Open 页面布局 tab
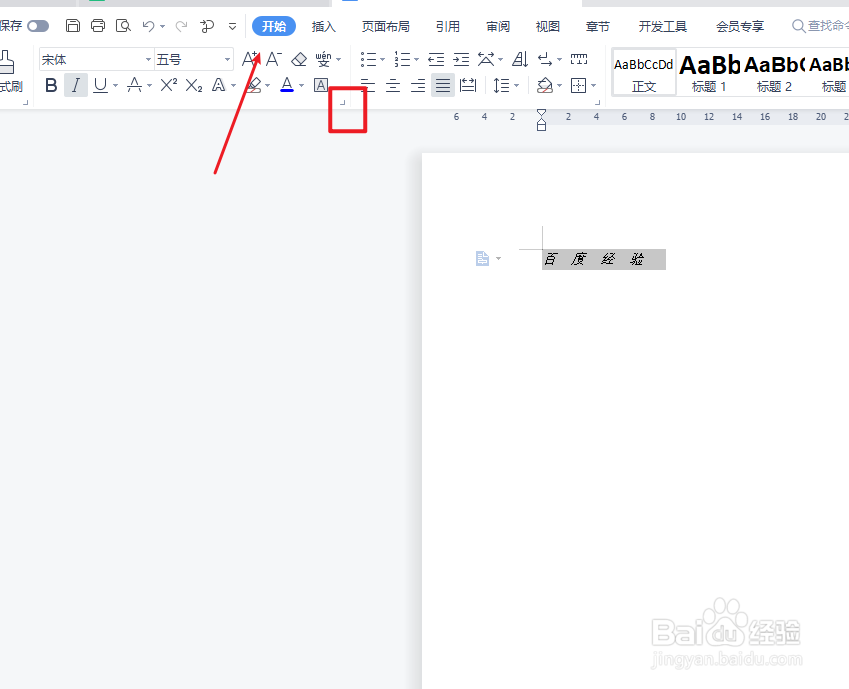 [386, 26]
